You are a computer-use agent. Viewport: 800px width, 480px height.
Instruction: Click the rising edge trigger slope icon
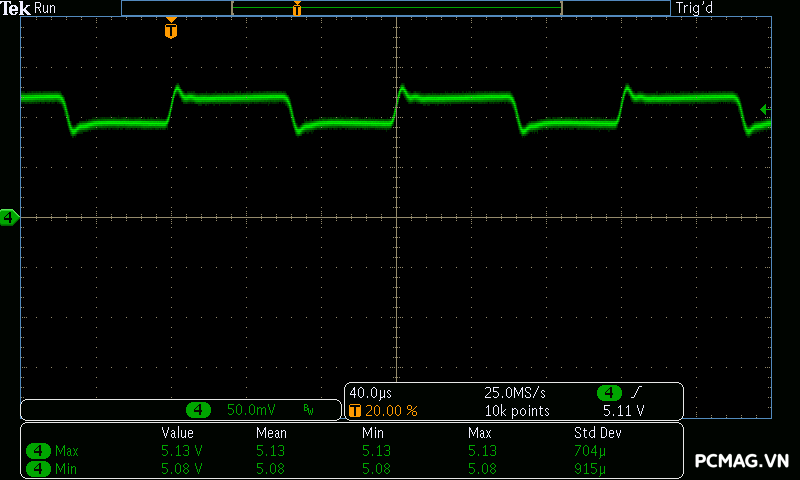pyautogui.click(x=636, y=393)
